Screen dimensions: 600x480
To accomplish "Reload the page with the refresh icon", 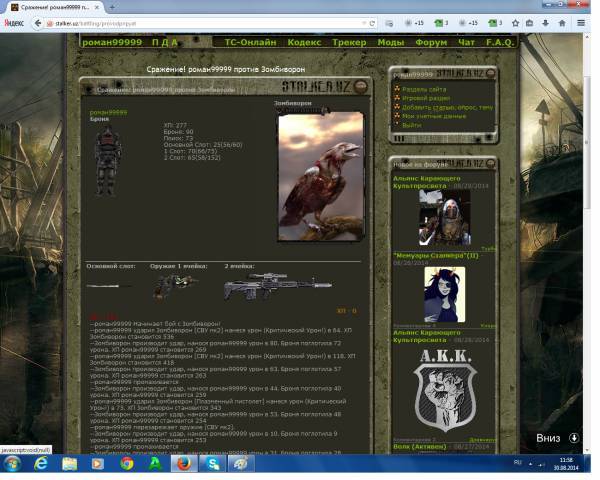I will point(372,23).
